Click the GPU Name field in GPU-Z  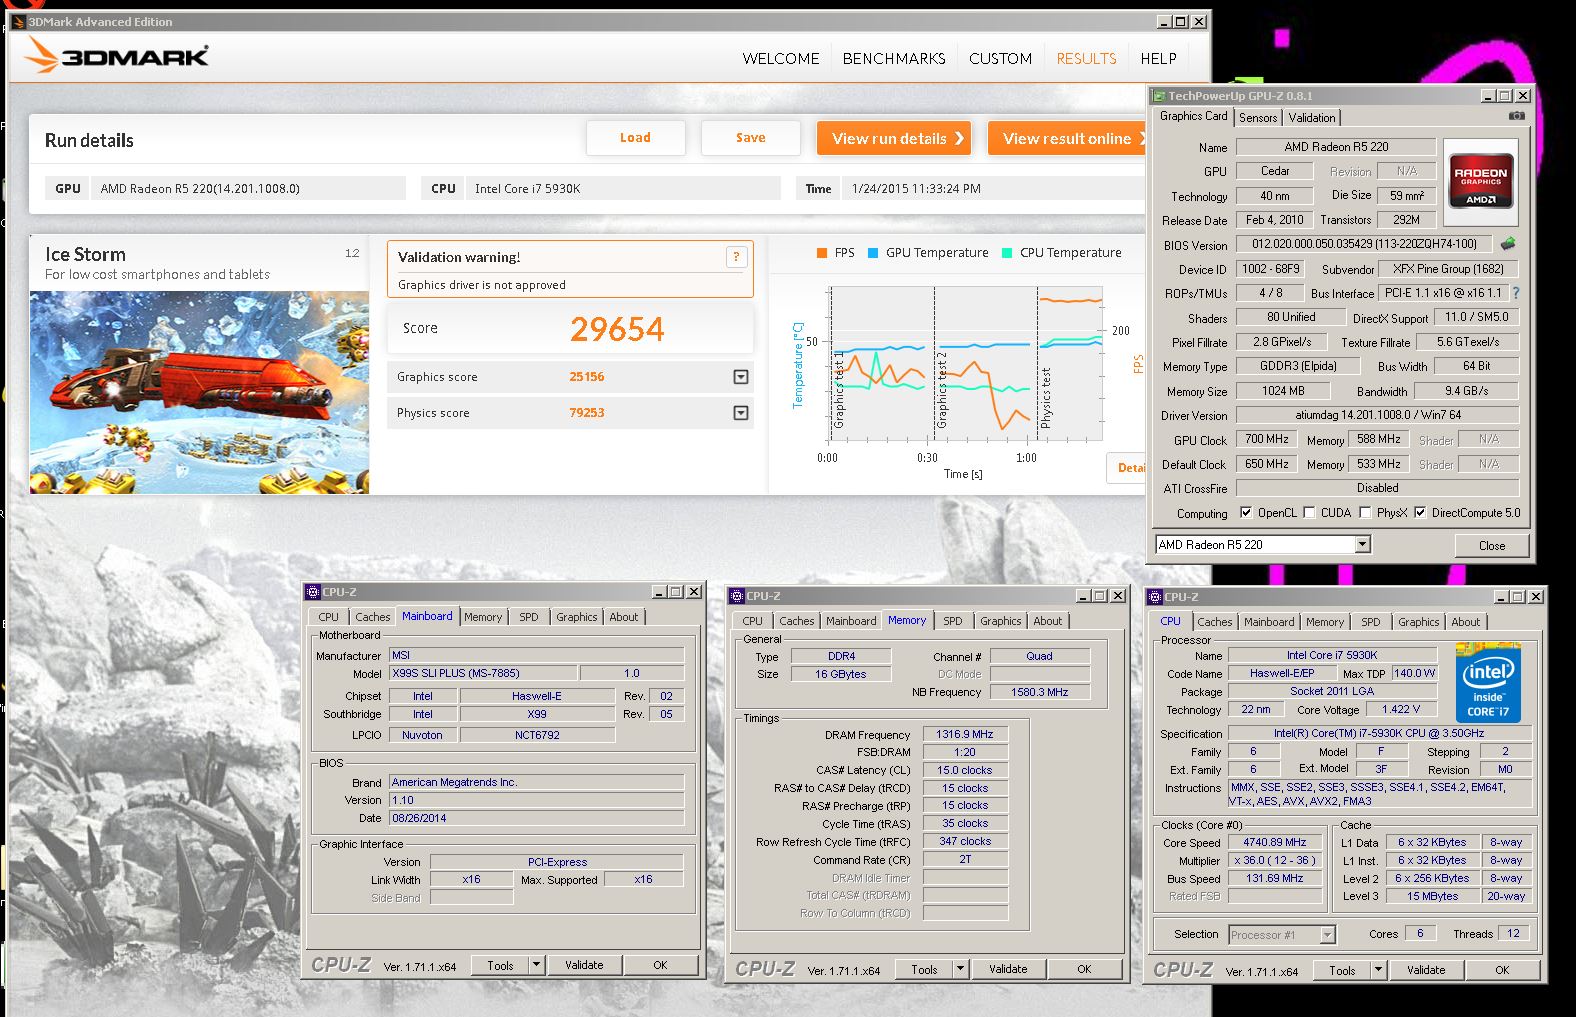1336,147
